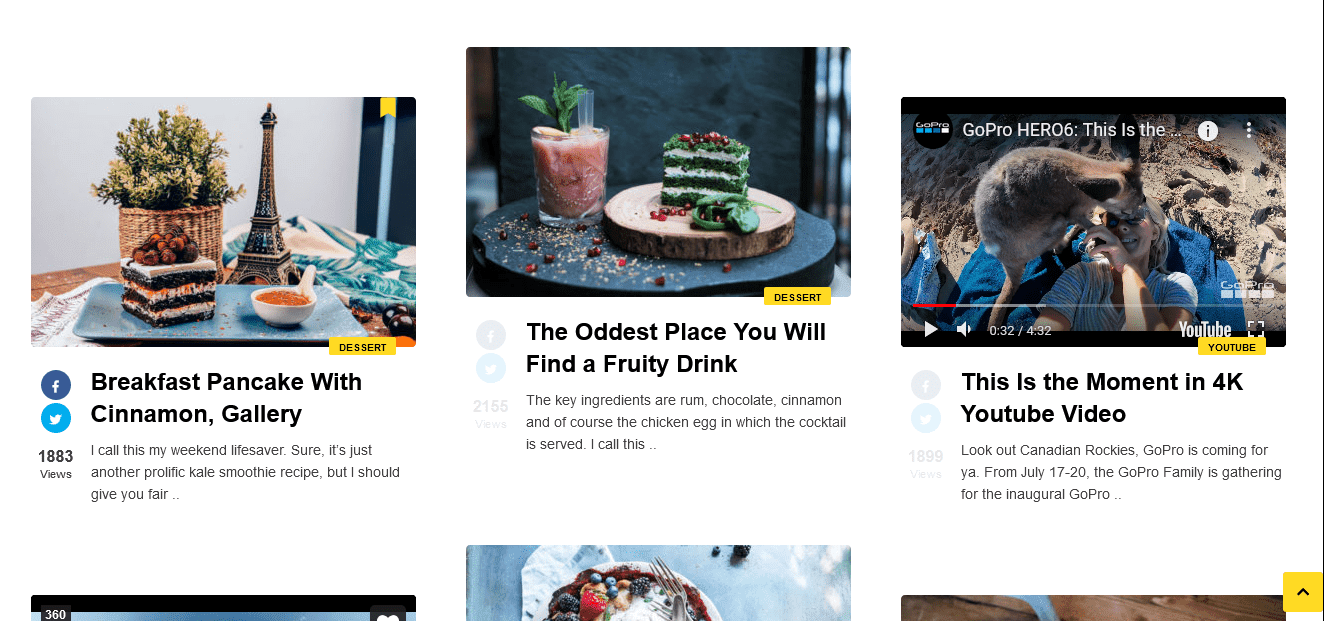Screen dimensions: 1324x621
Task: Select the YOUTUBE category tag
Action: point(1232,347)
